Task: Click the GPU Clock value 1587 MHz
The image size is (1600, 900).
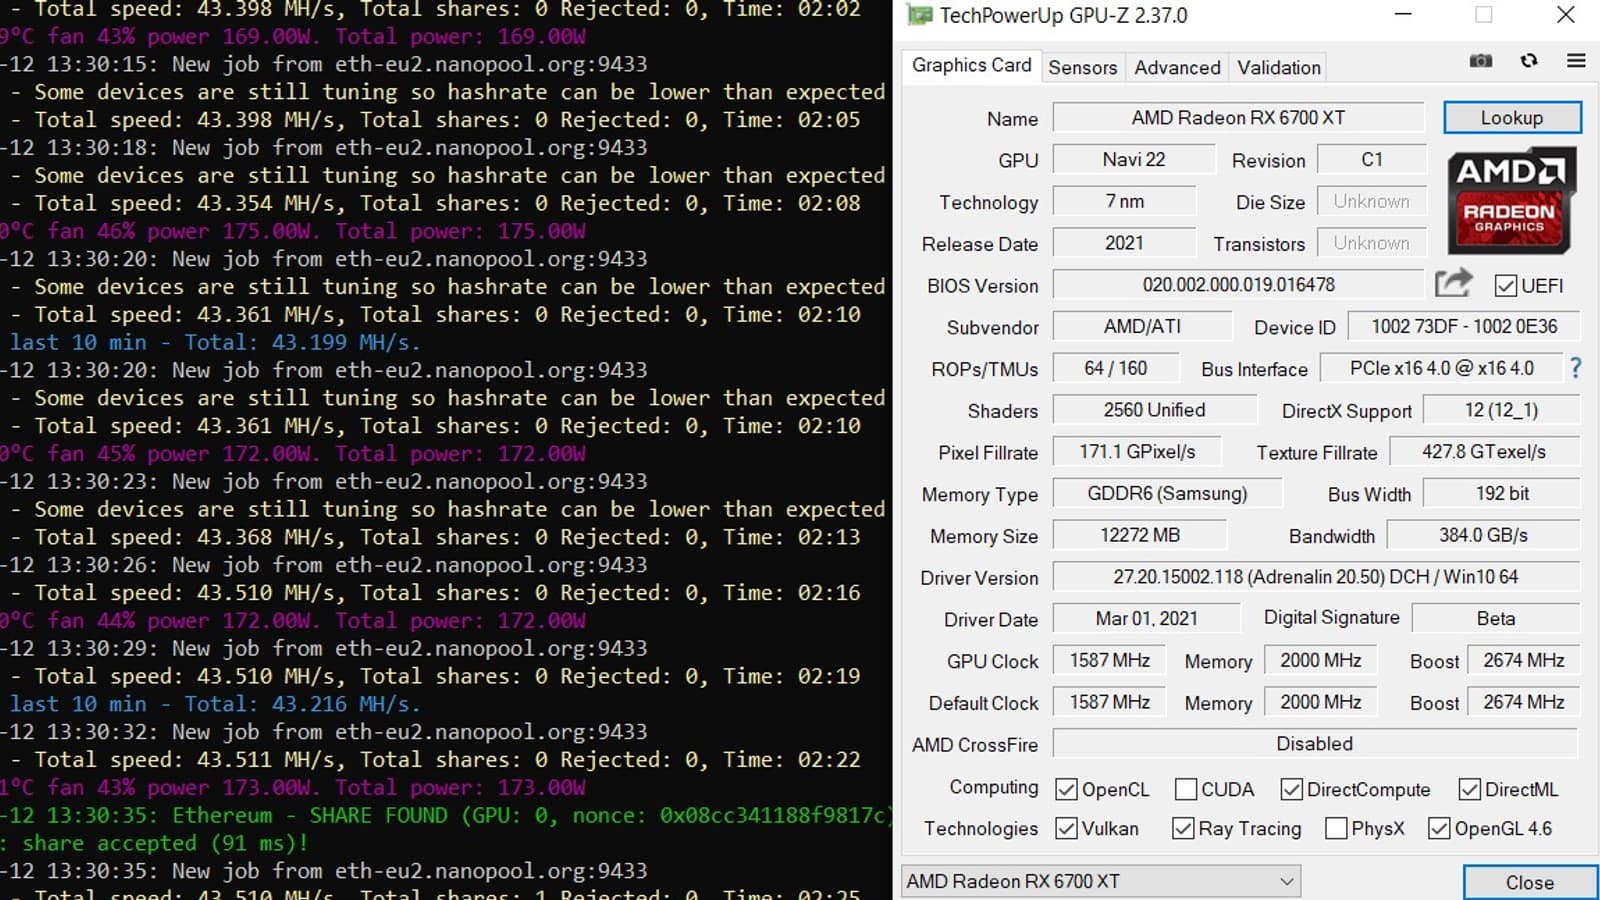Action: click(1109, 661)
